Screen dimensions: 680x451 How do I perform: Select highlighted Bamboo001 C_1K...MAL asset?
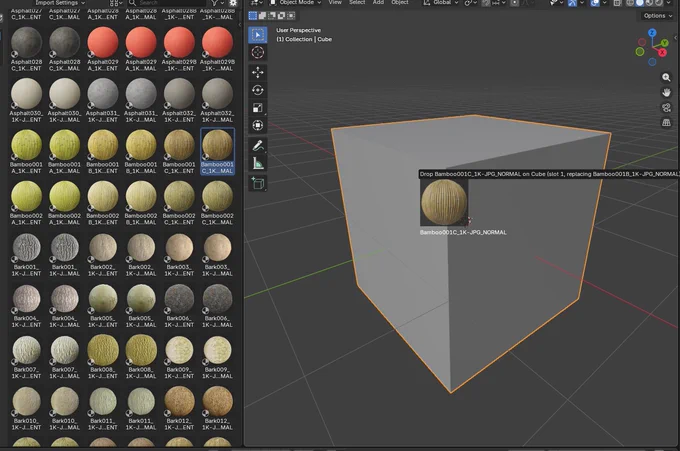point(217,151)
